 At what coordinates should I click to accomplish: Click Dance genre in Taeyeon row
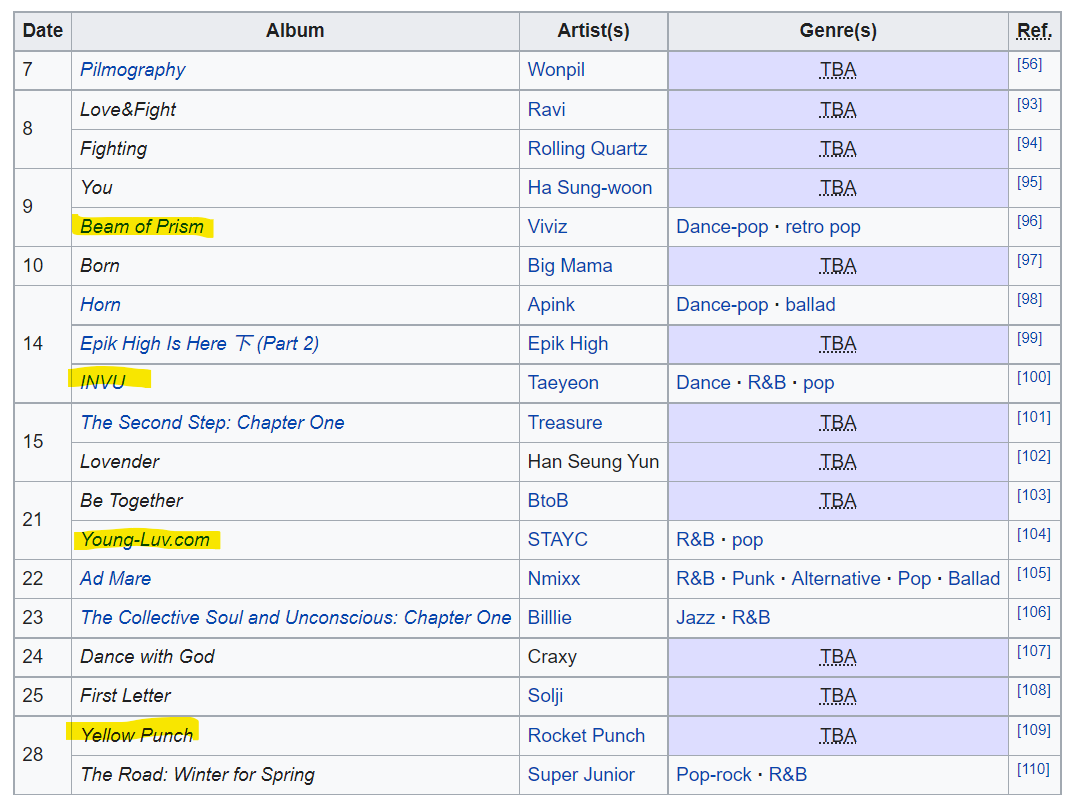coord(703,382)
